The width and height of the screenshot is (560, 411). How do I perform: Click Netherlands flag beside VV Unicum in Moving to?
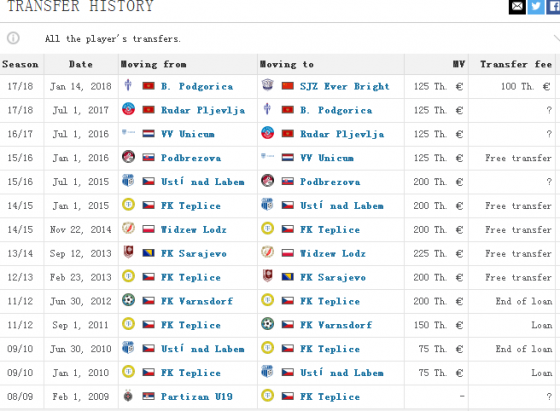288,158
